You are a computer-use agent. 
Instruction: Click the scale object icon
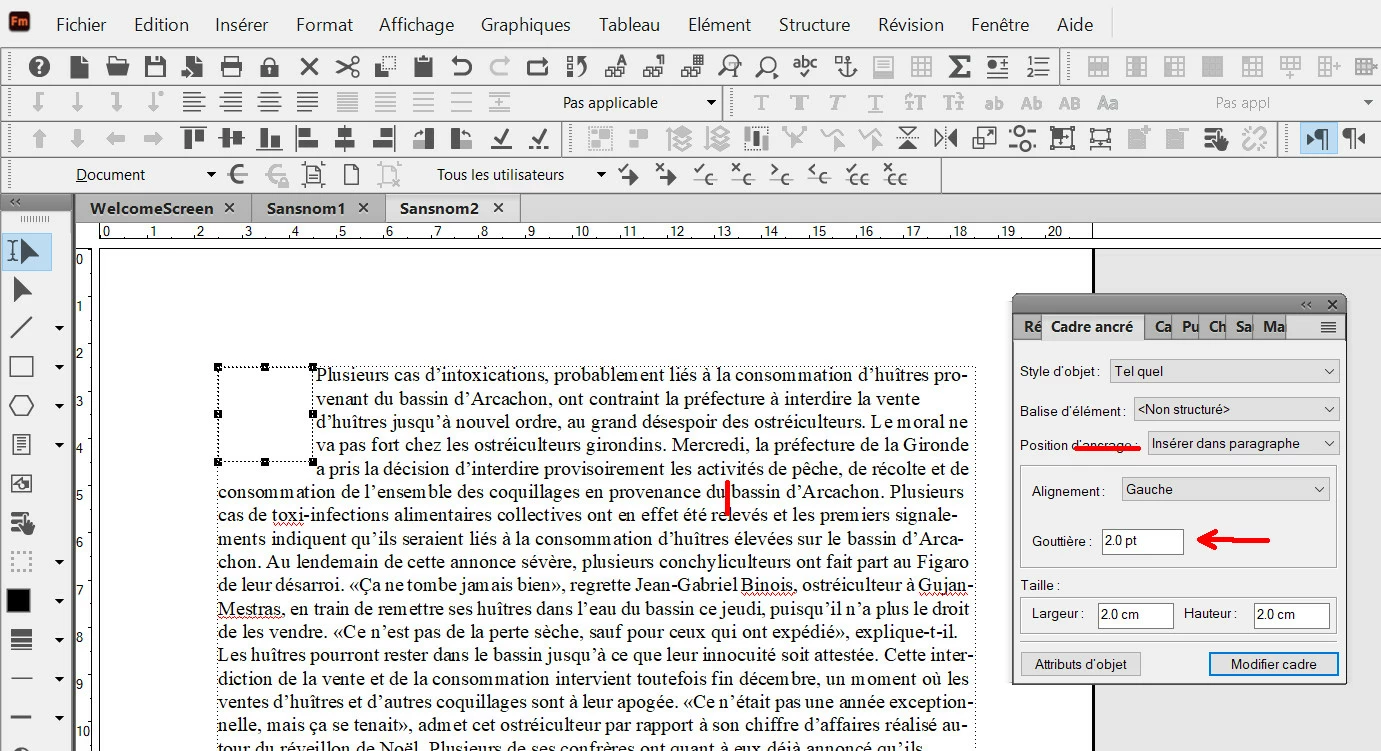[984, 138]
